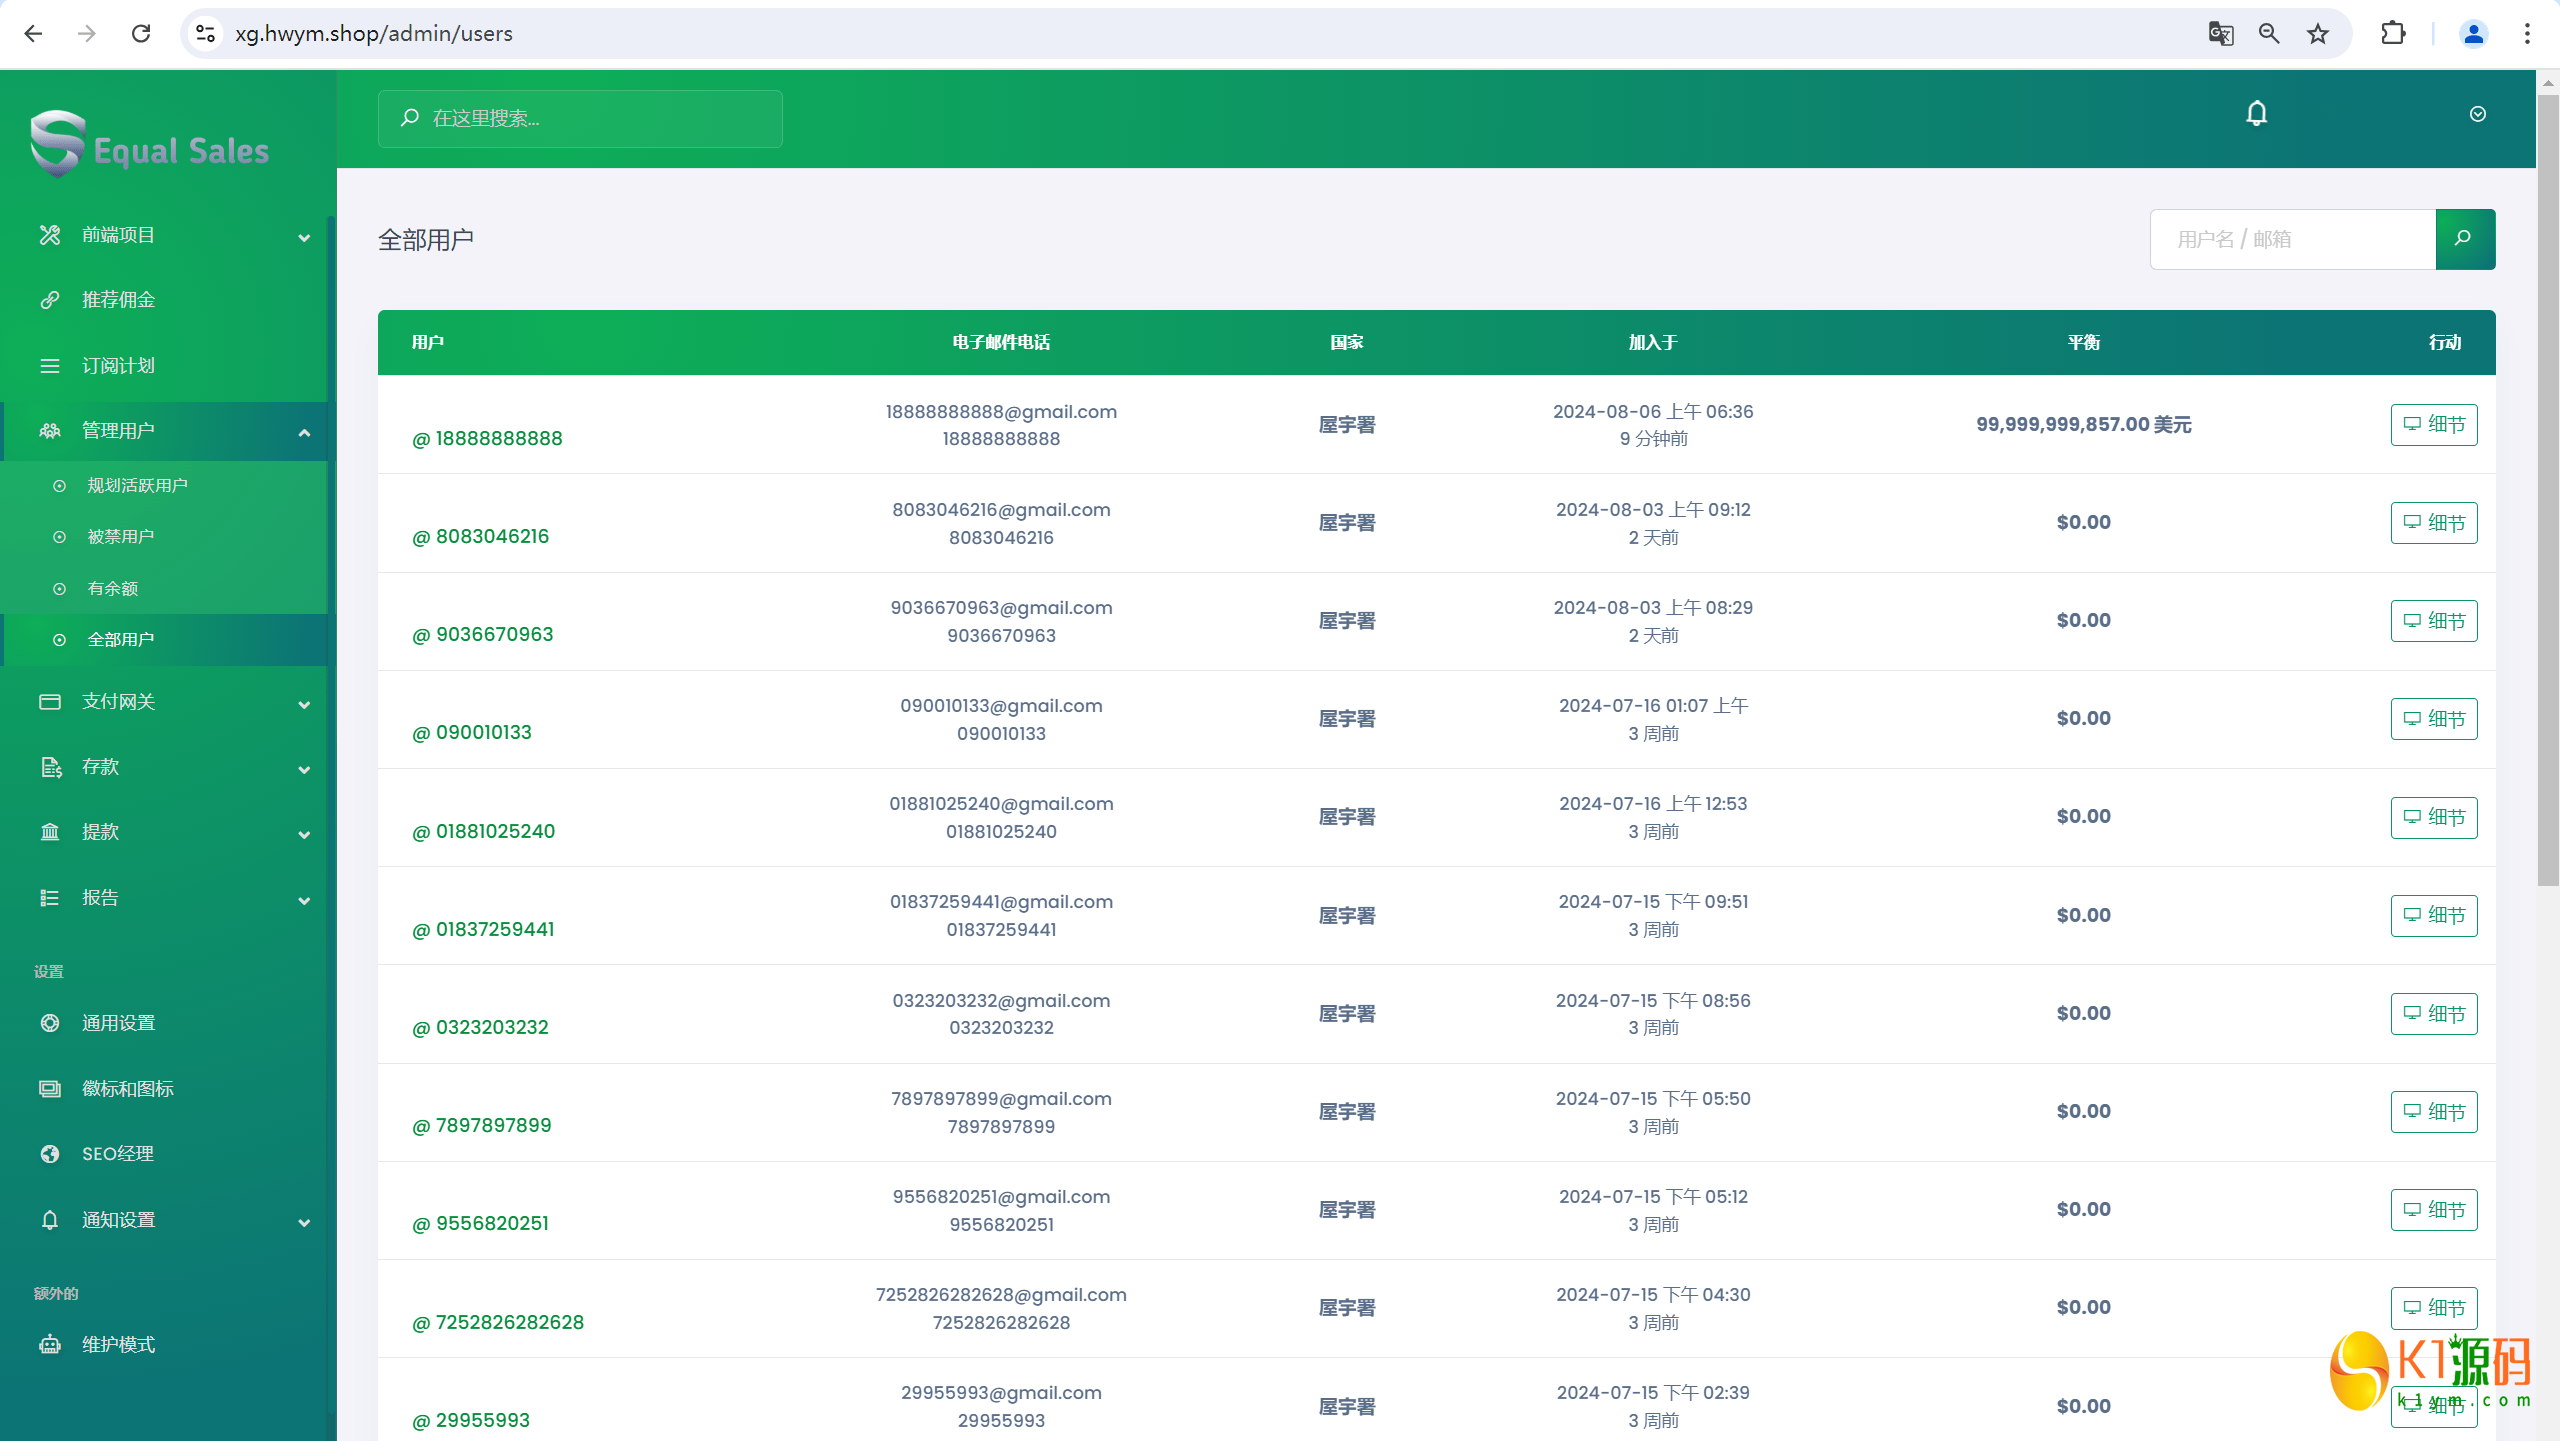This screenshot has width=2560, height=1441.
Task: Click the 存款 document icon in the sidebar
Action: coord(50,767)
